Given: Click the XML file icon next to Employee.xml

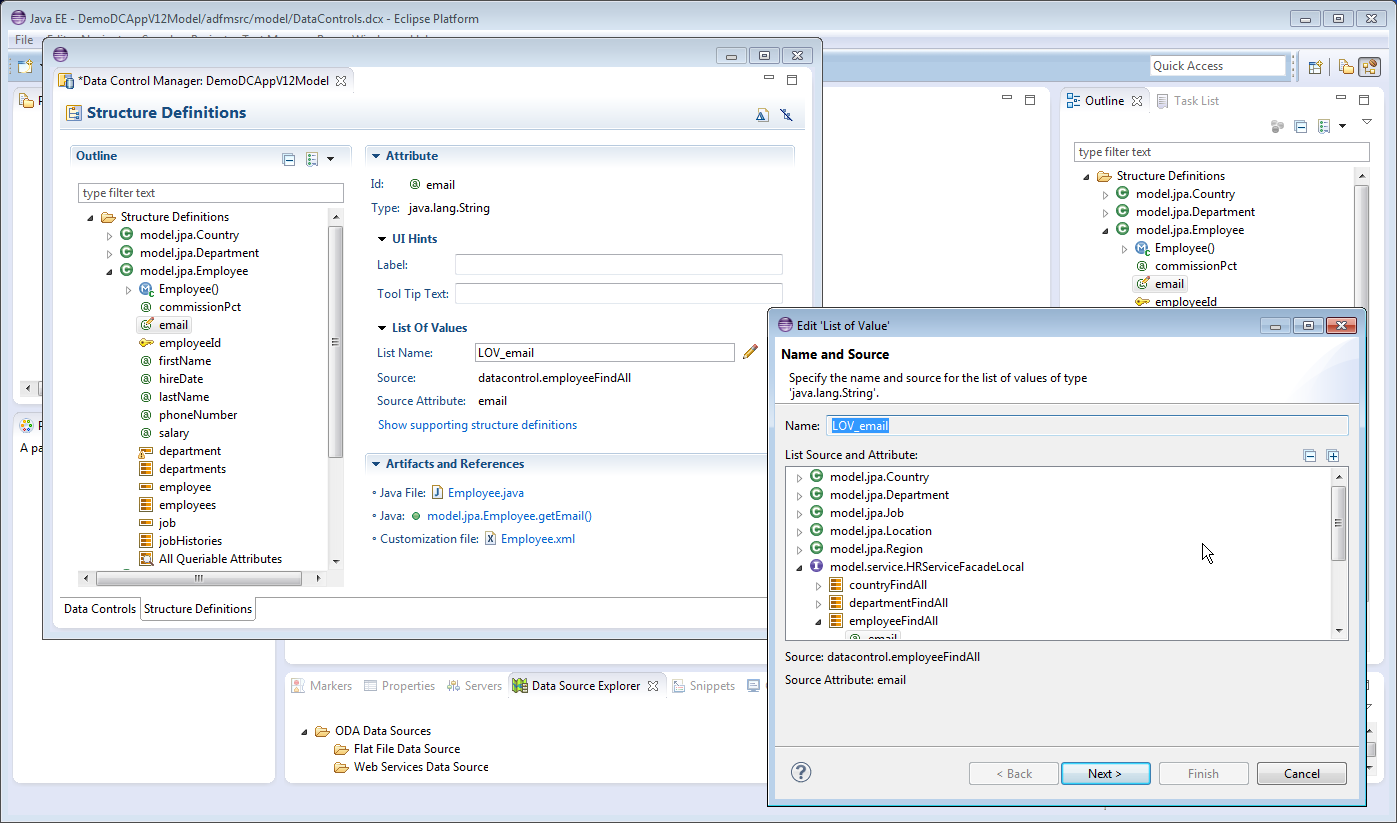Looking at the screenshot, I should point(490,539).
